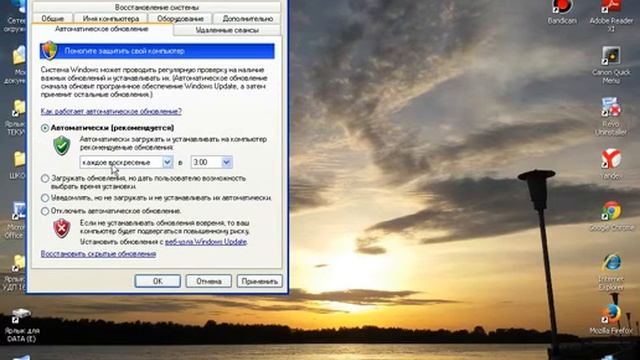Switch to the Восстановление системы tab

(157, 7)
